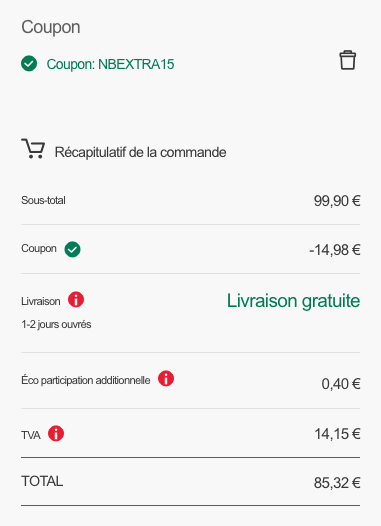381x526 pixels.
Task: Click the shopping cart icon
Action: tap(33, 148)
